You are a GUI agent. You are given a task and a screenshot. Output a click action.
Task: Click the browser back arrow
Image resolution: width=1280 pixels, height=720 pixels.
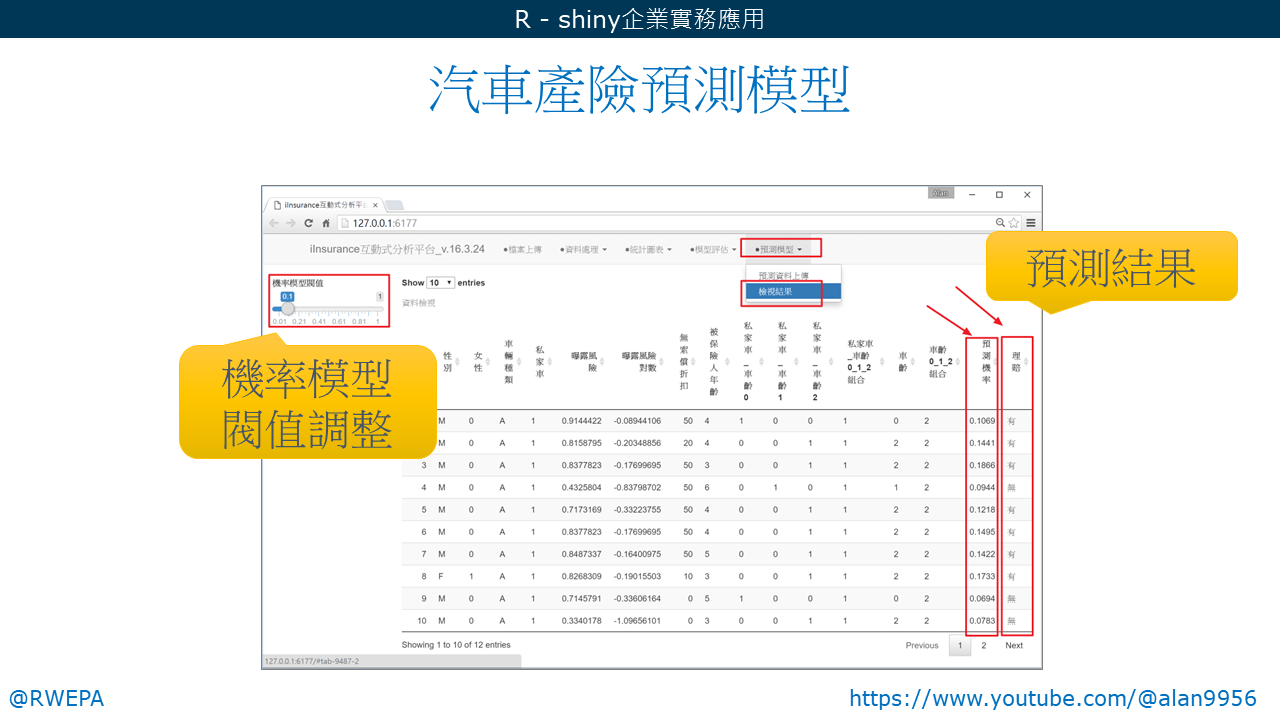275,223
